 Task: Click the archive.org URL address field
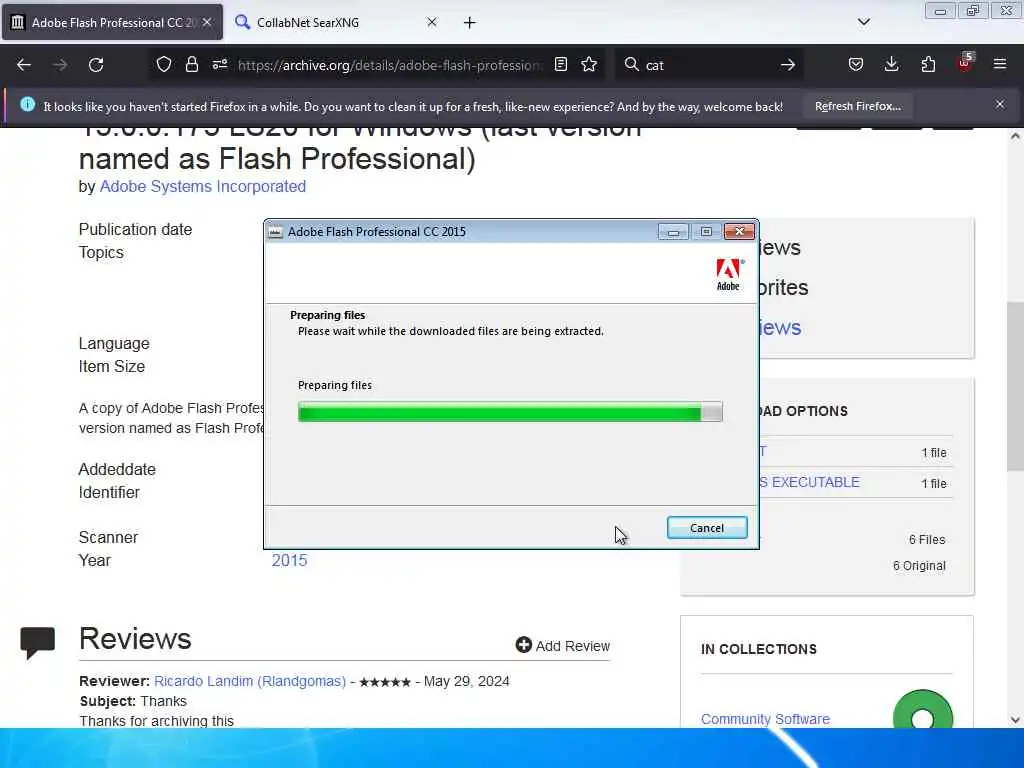tap(390, 65)
